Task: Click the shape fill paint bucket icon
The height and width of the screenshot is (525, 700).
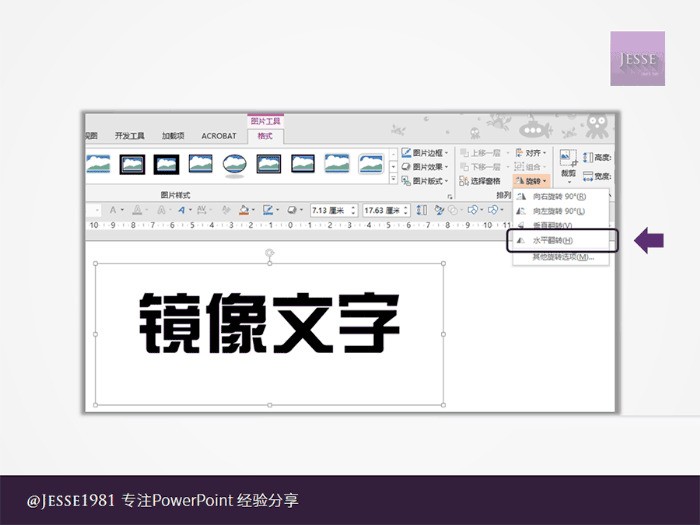Action: pos(244,210)
